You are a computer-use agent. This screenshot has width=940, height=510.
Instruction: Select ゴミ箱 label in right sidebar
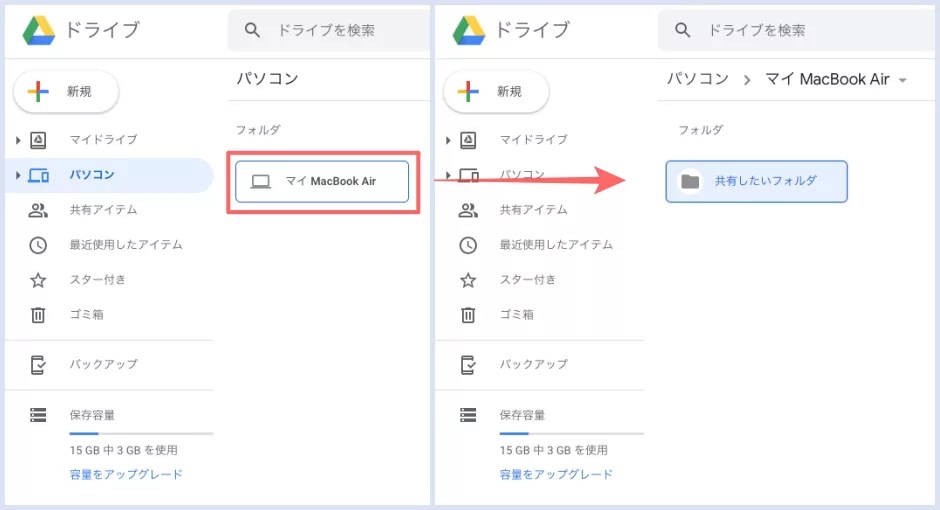click(x=517, y=314)
